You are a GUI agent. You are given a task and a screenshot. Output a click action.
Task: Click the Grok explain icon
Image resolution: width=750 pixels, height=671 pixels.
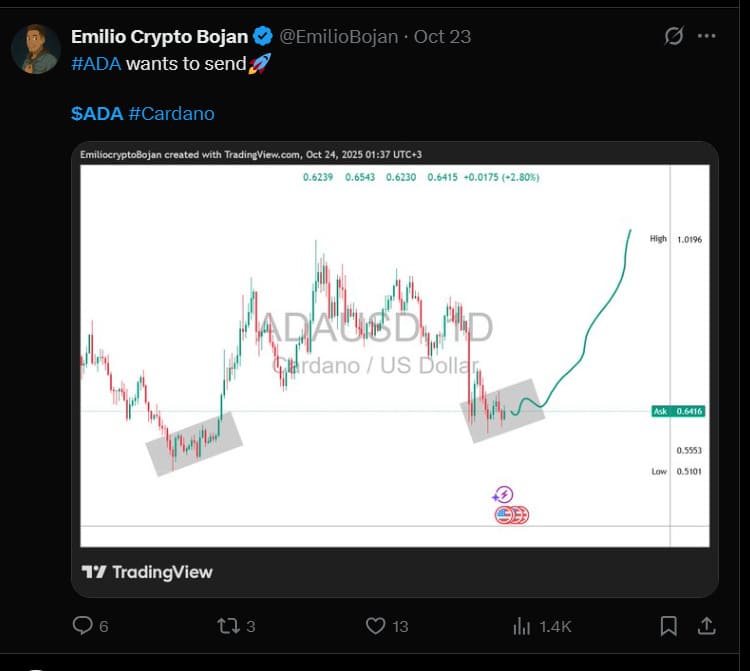(x=674, y=36)
